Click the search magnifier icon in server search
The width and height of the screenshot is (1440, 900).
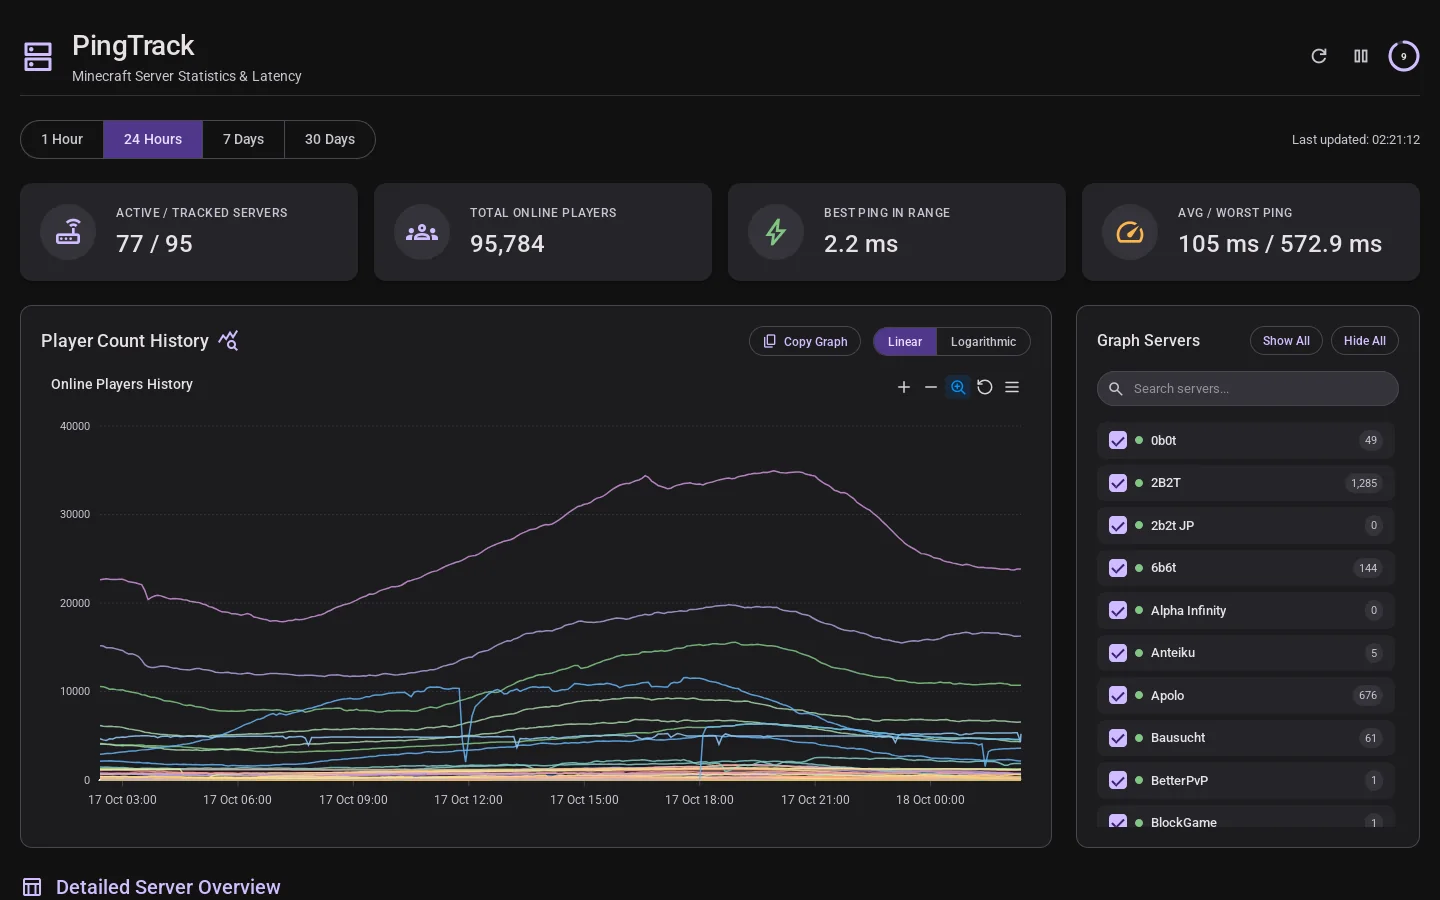click(1116, 389)
